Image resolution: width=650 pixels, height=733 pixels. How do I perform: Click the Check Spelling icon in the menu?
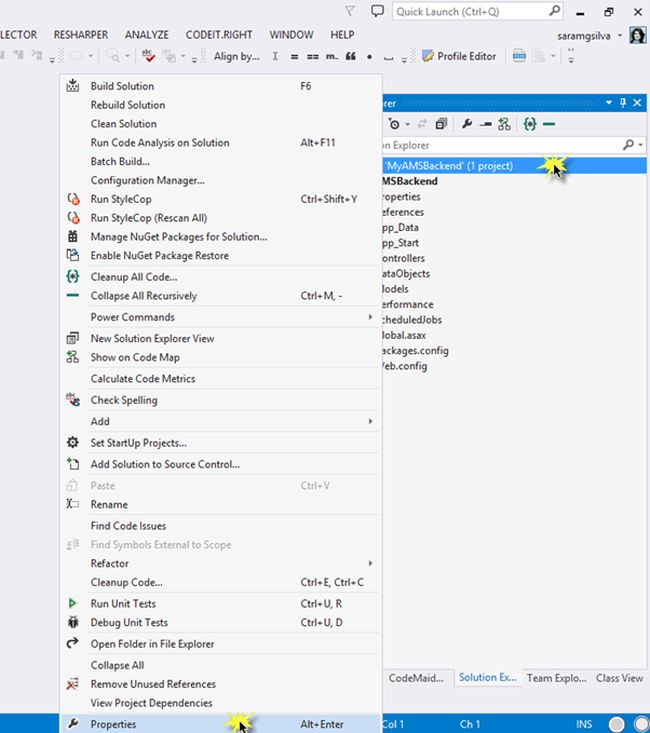coord(72,400)
